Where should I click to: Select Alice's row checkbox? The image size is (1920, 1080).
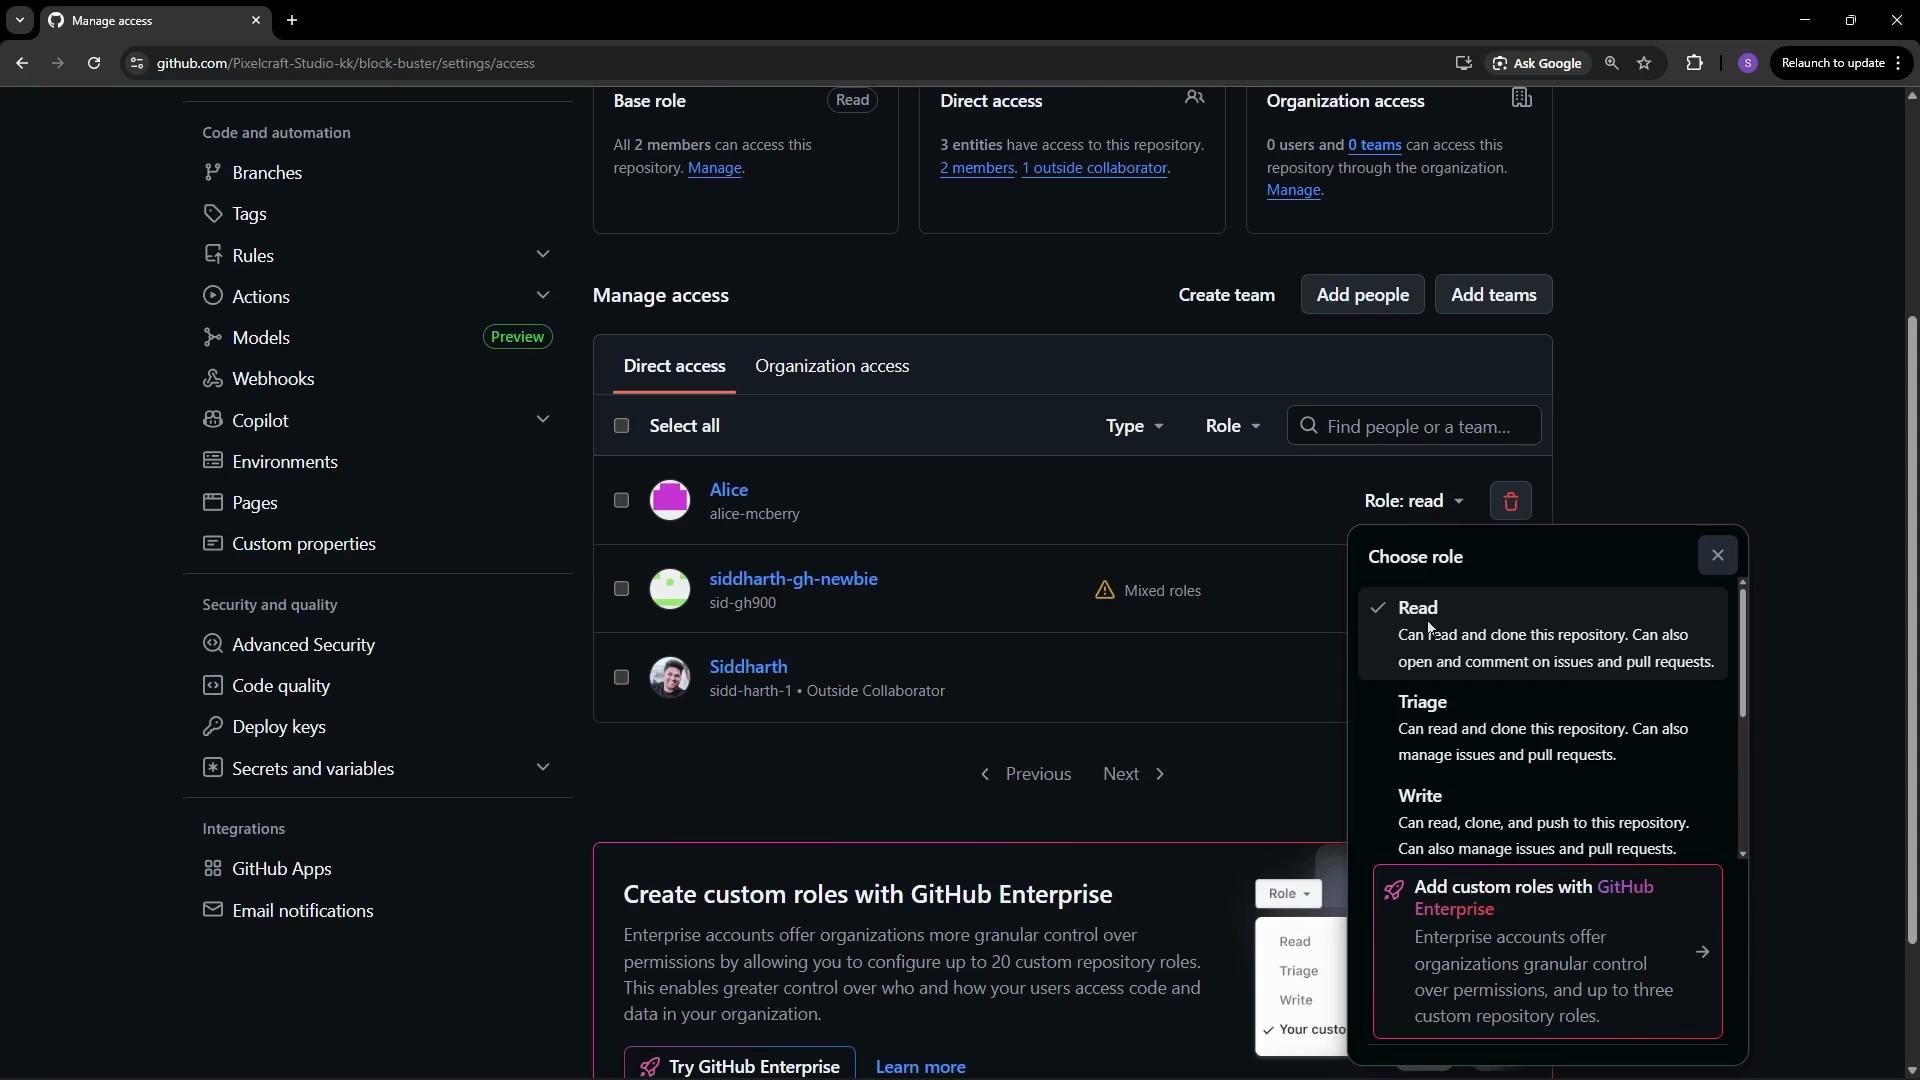tap(621, 500)
